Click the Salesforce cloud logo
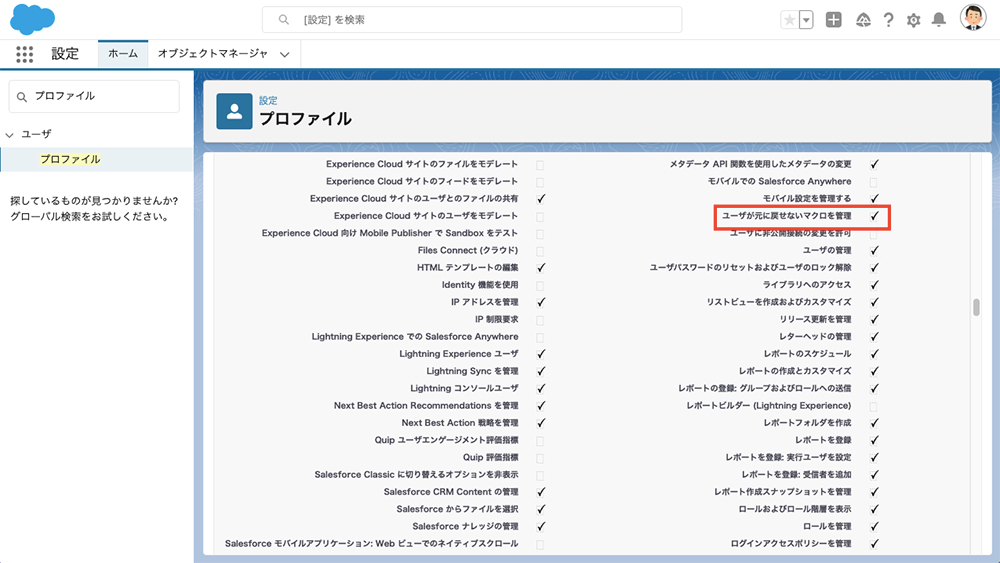Image resolution: width=1000 pixels, height=563 pixels. (33, 19)
